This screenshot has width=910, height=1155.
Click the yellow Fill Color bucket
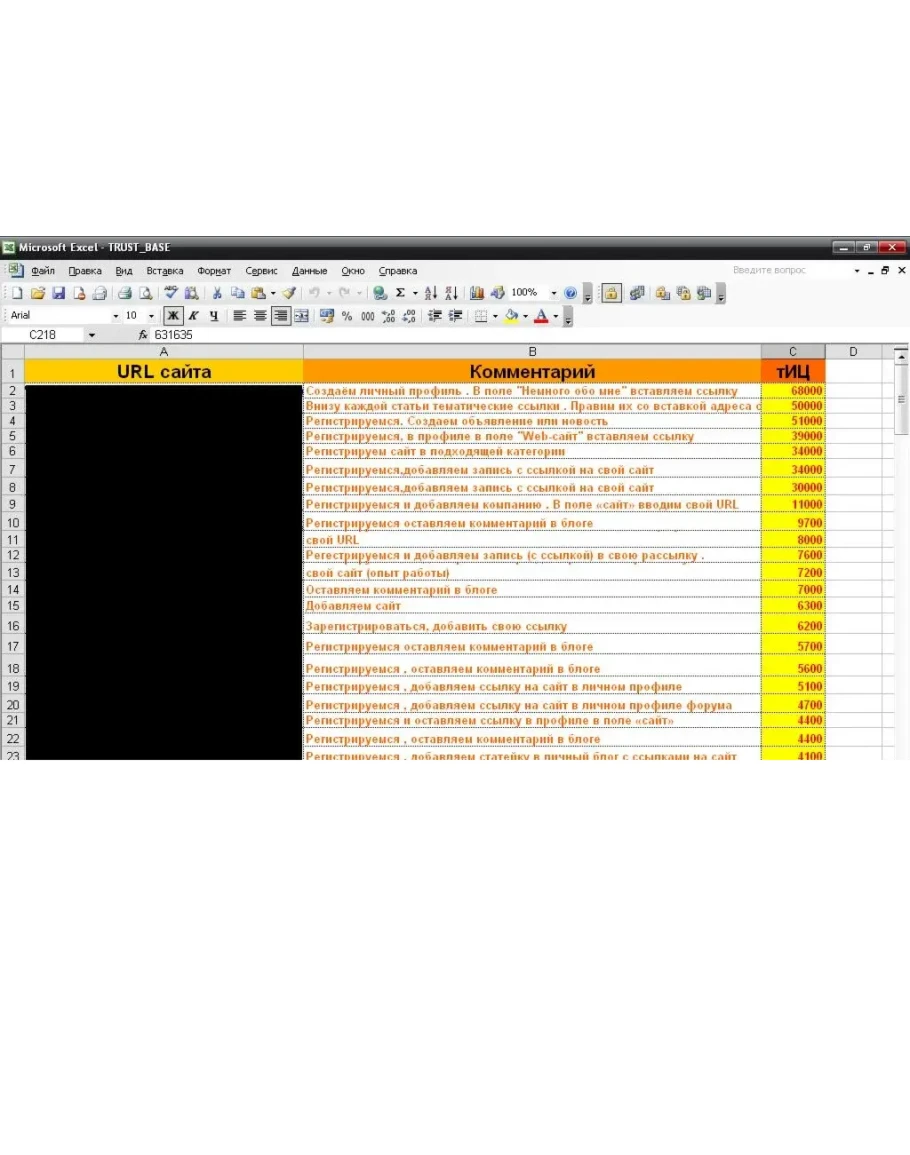click(x=511, y=316)
